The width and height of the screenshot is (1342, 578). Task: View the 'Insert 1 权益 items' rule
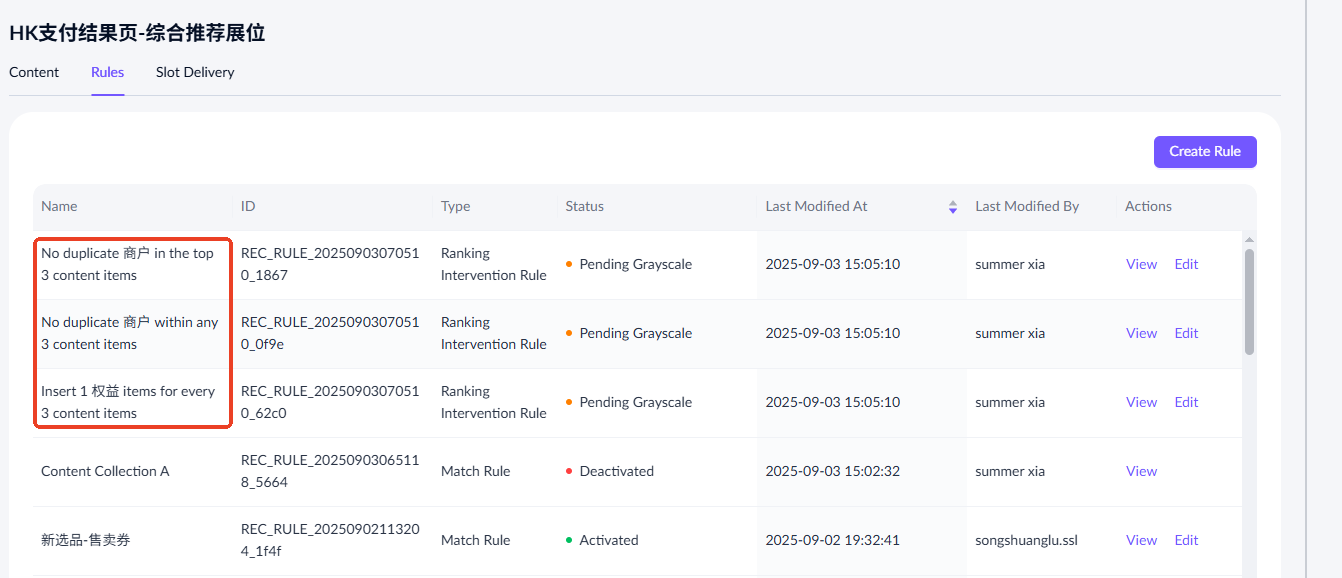[1141, 402]
